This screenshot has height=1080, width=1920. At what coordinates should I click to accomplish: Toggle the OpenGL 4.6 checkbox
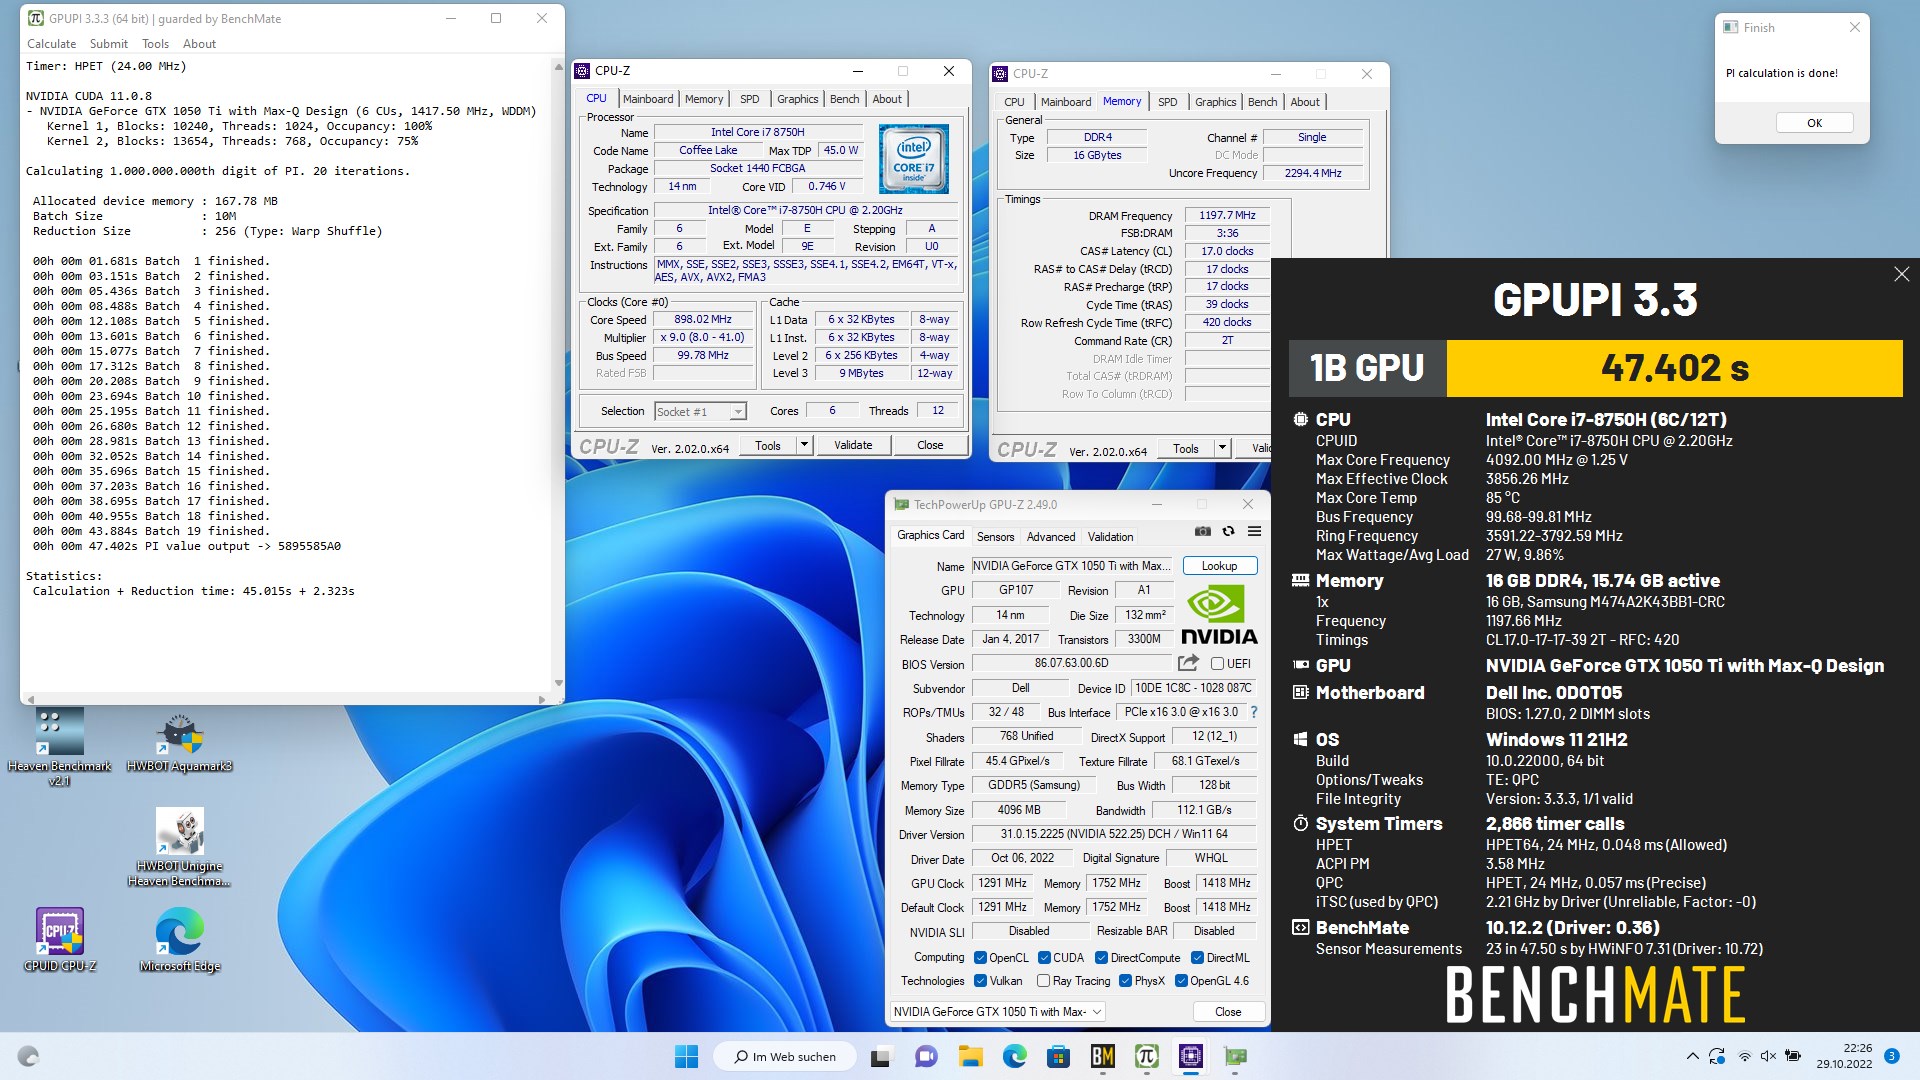point(1181,981)
